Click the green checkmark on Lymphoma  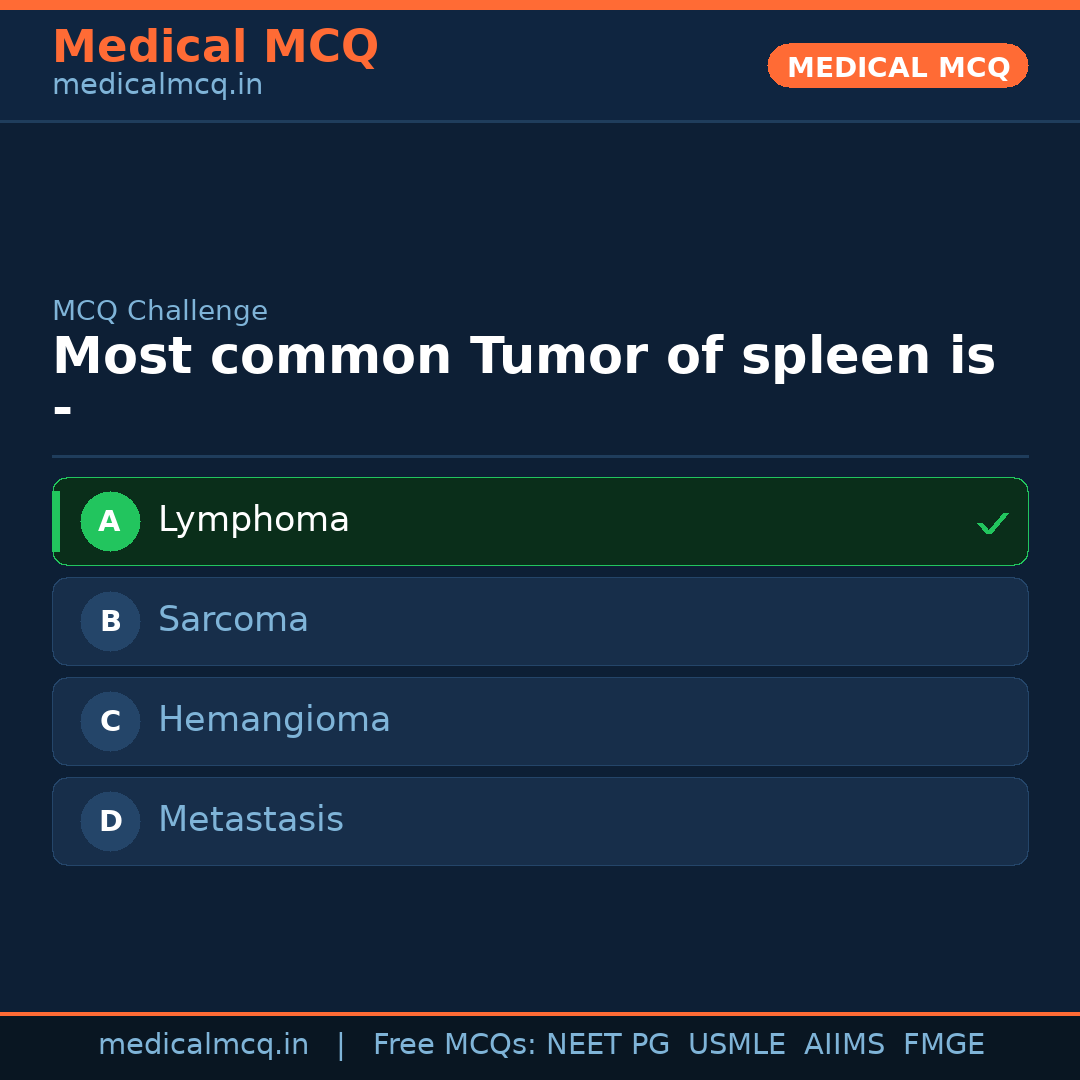992,523
